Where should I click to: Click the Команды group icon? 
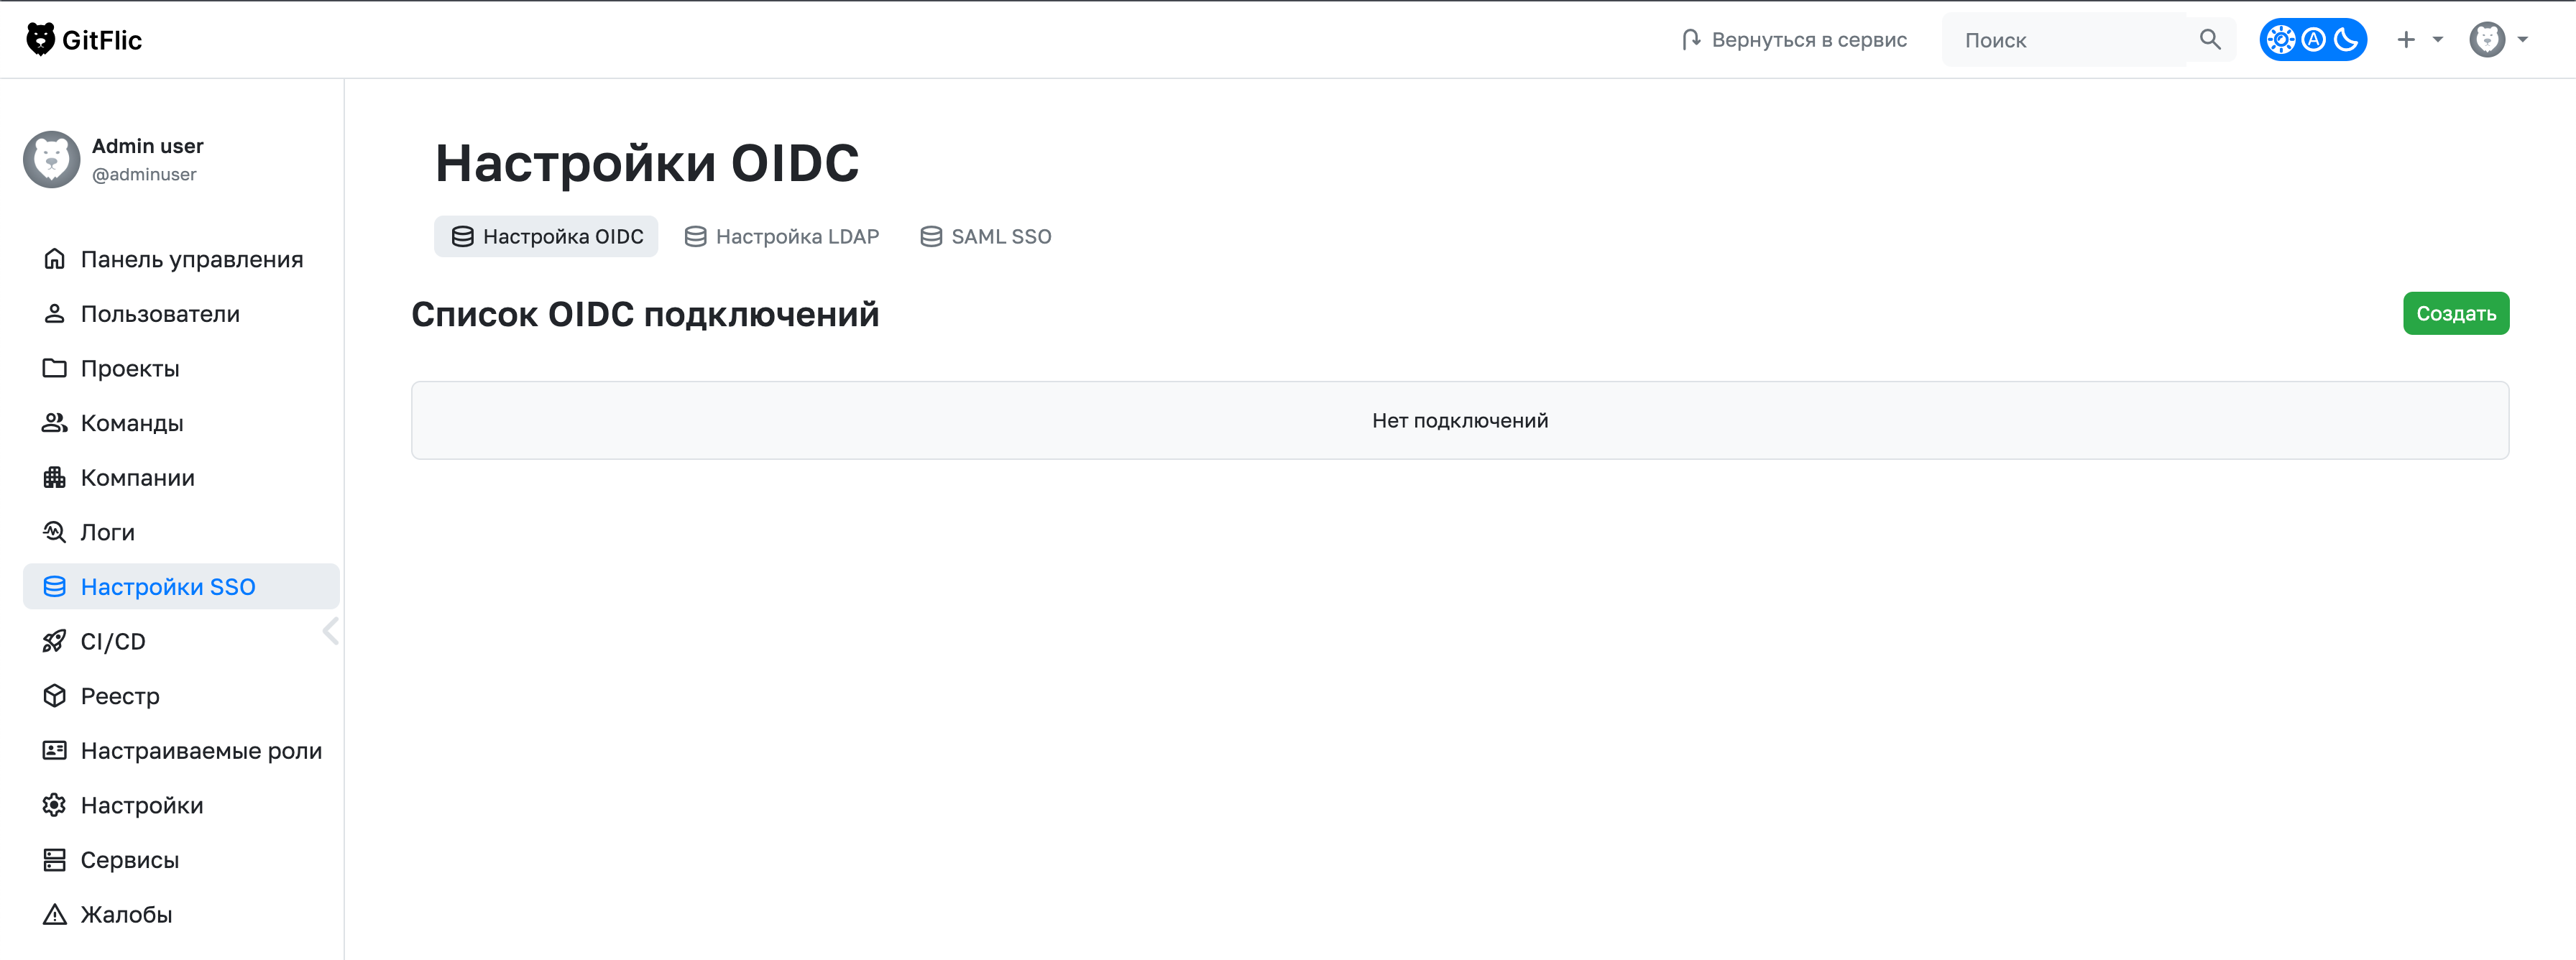pos(54,423)
